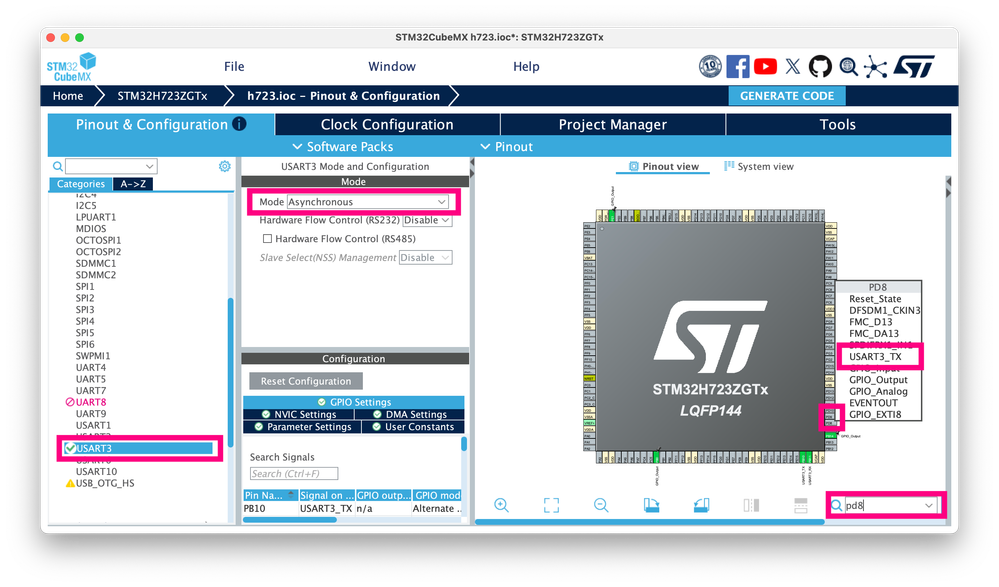Open the Facebook icon link
This screenshot has width=999, height=587.
(x=738, y=66)
